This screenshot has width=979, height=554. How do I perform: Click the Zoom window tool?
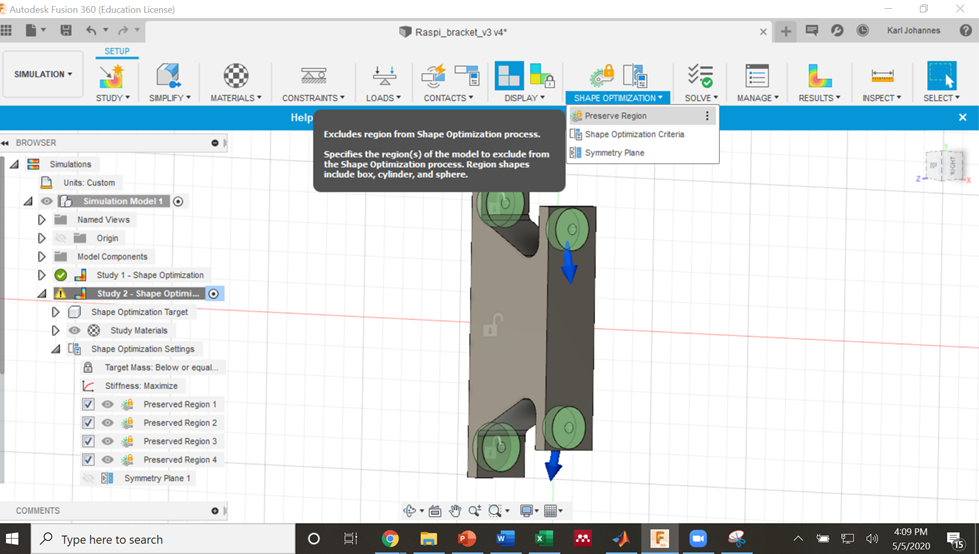tap(494, 511)
